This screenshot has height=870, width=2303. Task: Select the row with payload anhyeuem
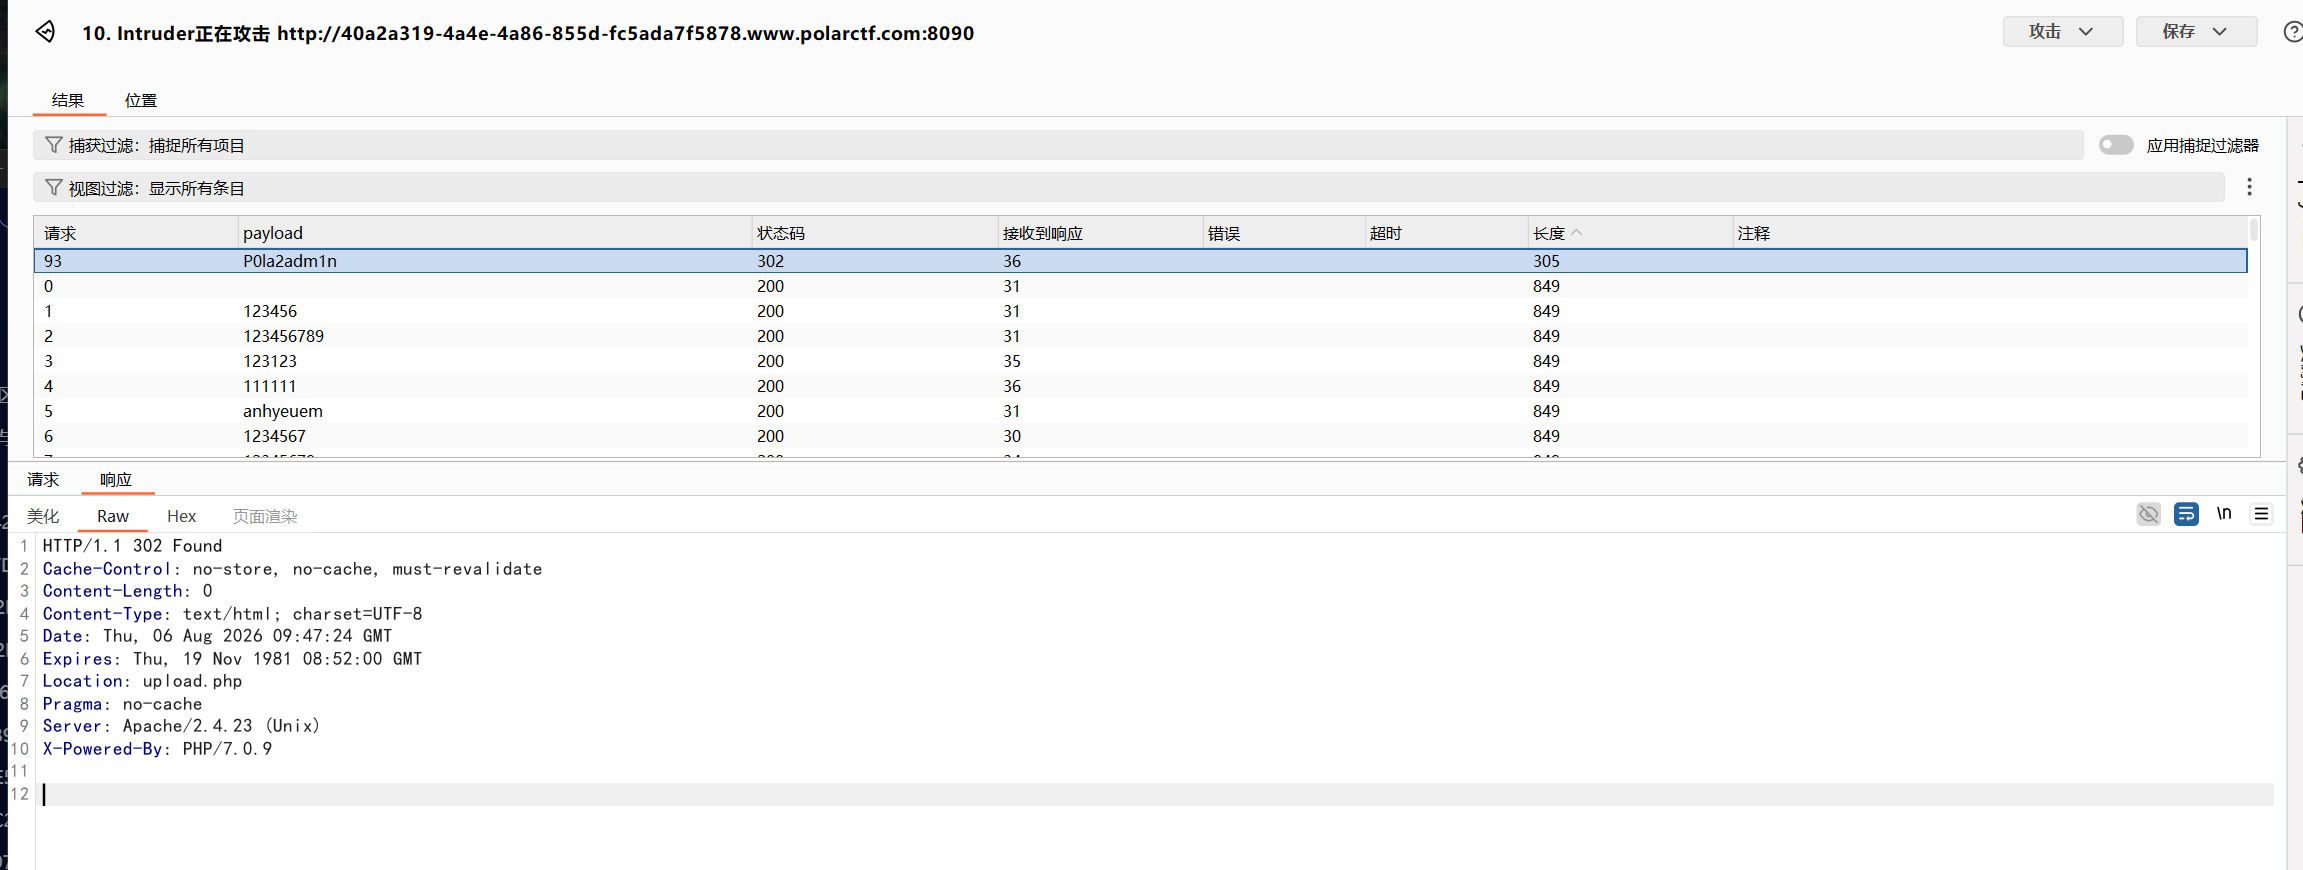pos(1140,411)
